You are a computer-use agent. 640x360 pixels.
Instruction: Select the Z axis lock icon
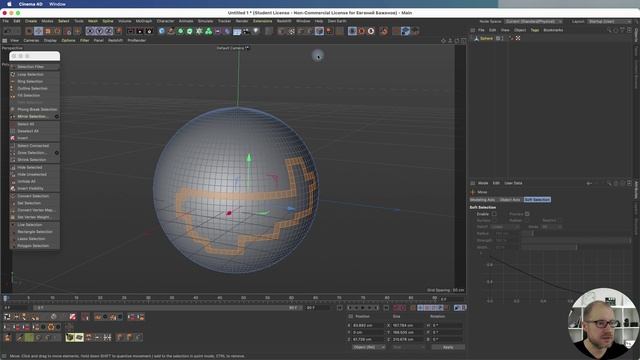pos(109,31)
